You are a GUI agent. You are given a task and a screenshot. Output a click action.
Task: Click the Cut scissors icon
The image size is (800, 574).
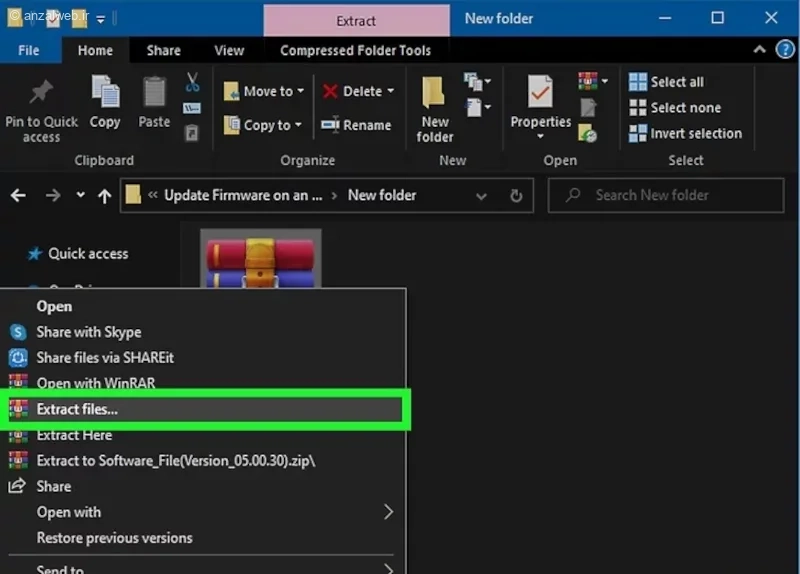click(x=193, y=82)
